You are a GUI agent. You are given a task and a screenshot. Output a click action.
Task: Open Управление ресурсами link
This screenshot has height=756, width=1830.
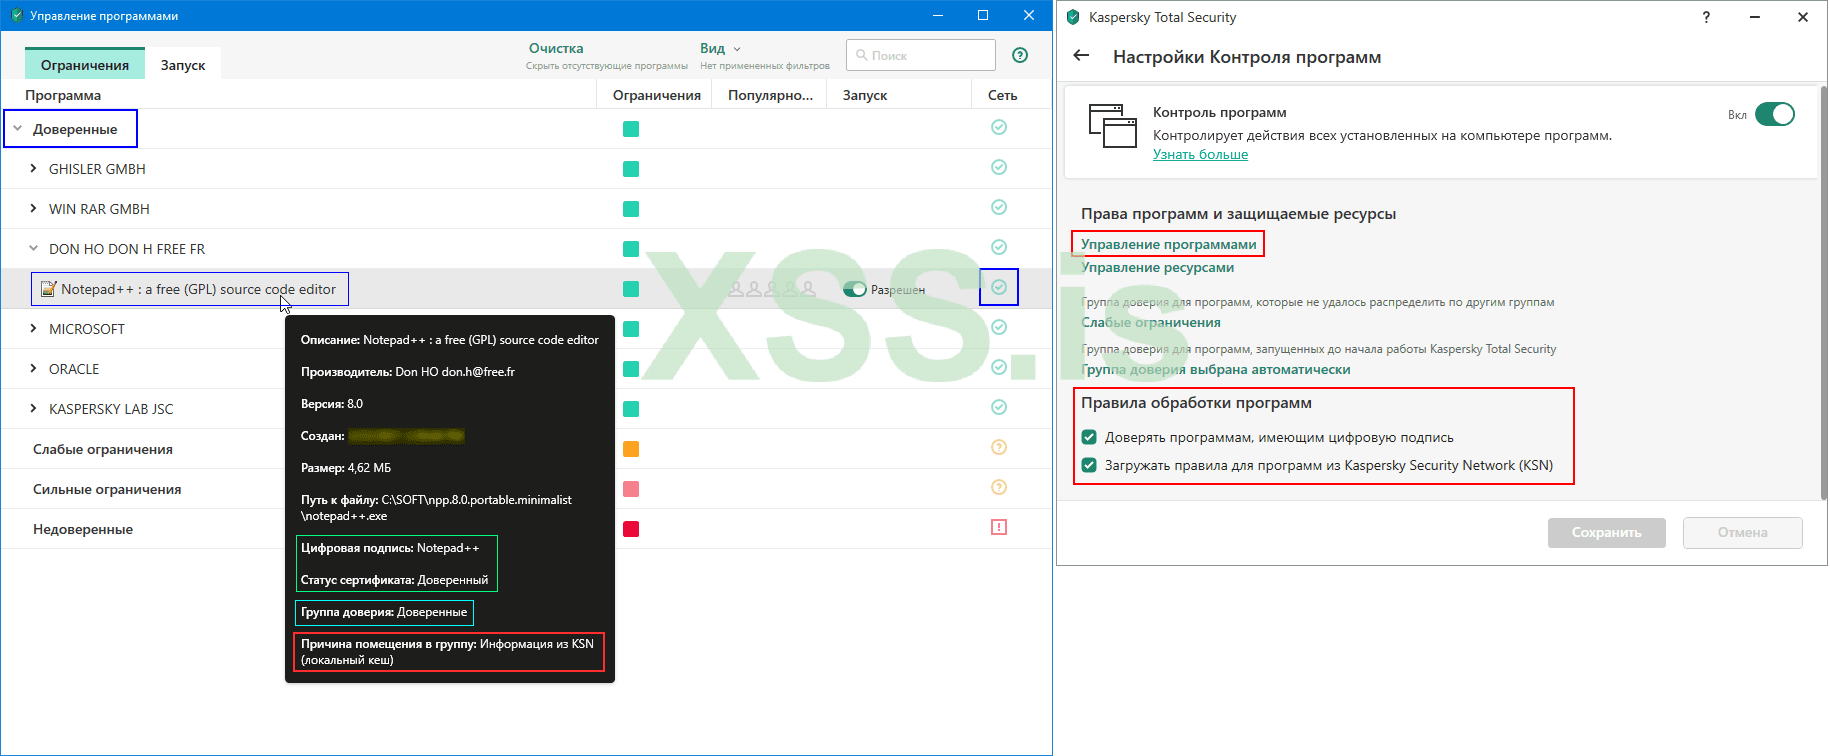[1157, 267]
